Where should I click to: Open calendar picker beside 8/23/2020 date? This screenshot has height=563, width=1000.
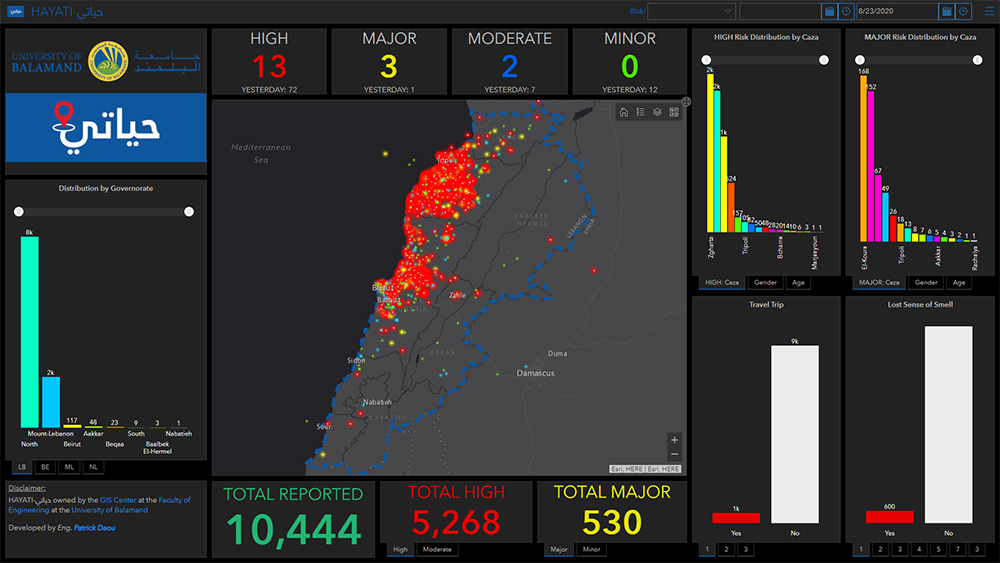tap(946, 11)
